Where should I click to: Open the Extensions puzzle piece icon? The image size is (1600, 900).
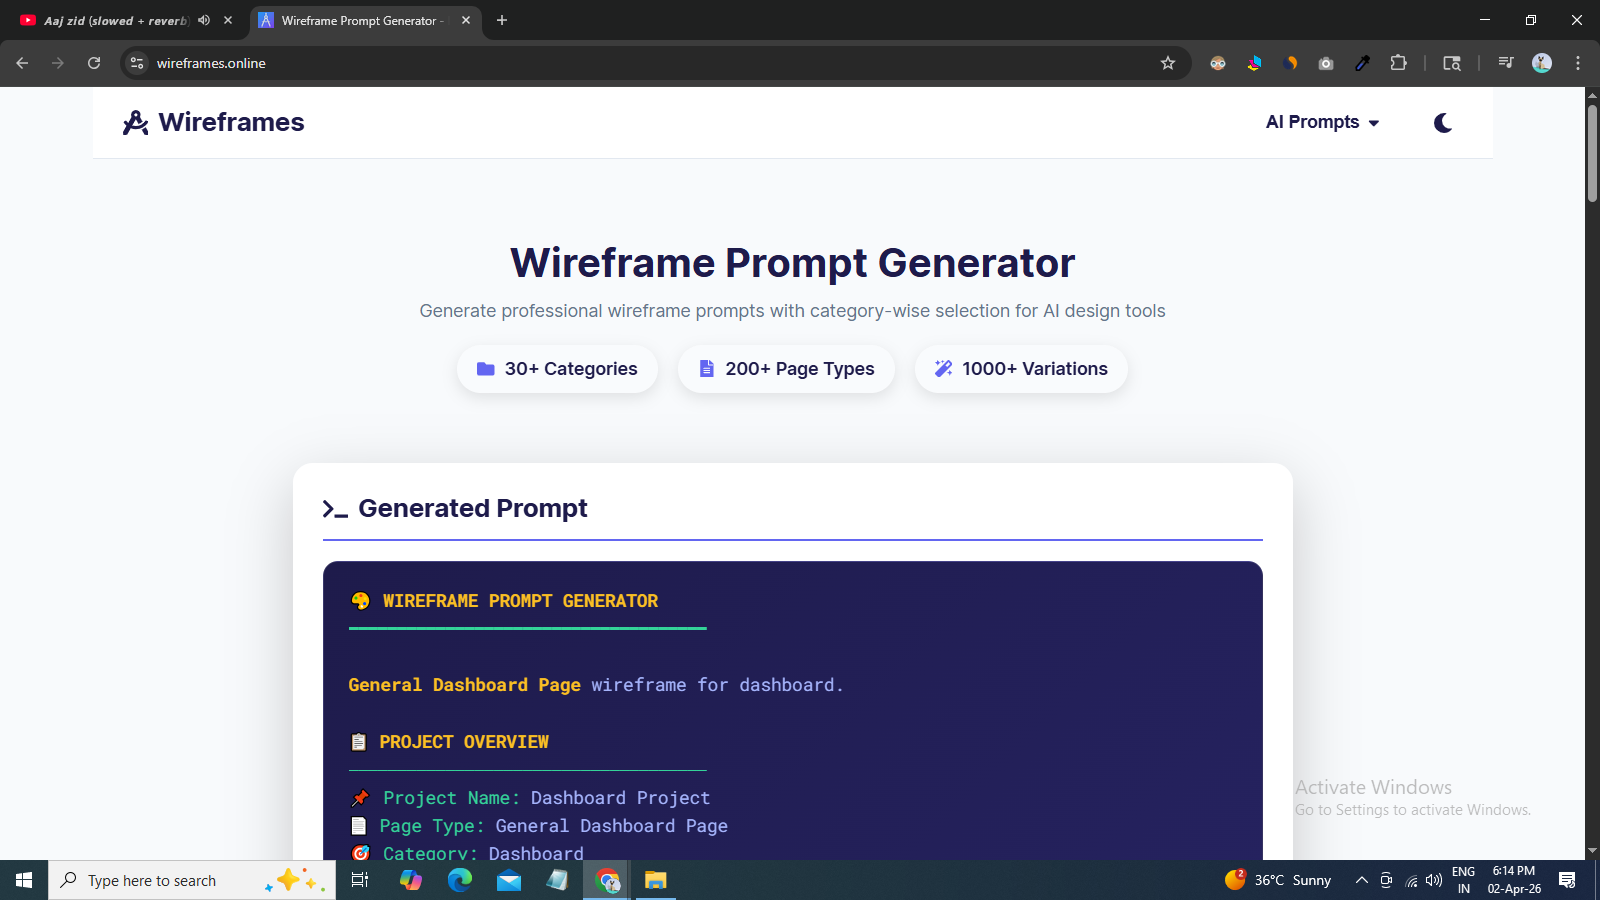pos(1399,63)
